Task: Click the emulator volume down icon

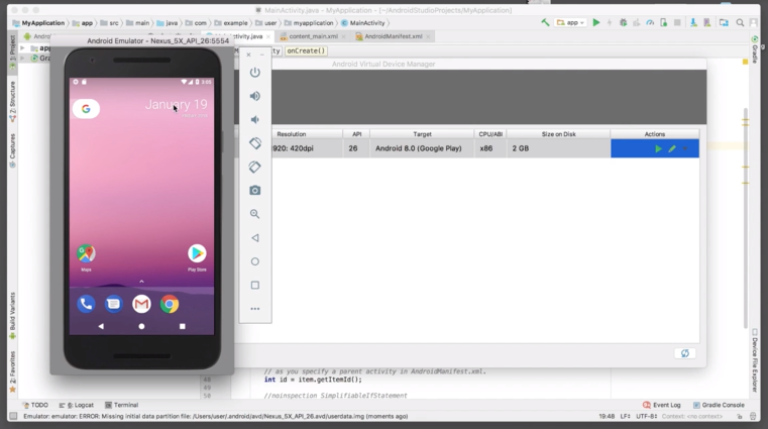Action: tap(255, 120)
